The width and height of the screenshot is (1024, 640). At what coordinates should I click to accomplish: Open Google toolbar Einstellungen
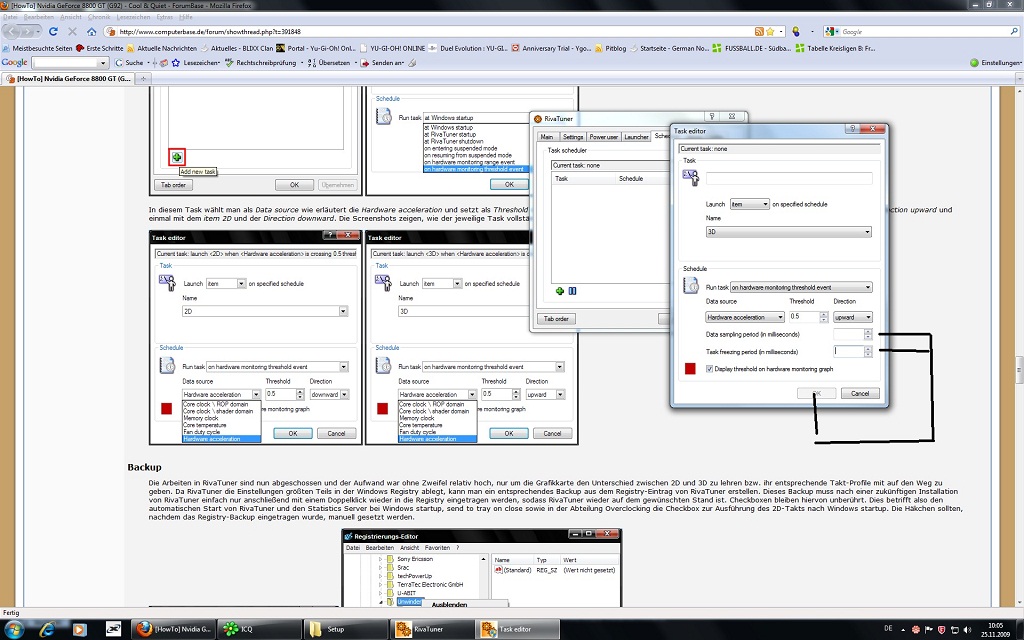tap(995, 63)
